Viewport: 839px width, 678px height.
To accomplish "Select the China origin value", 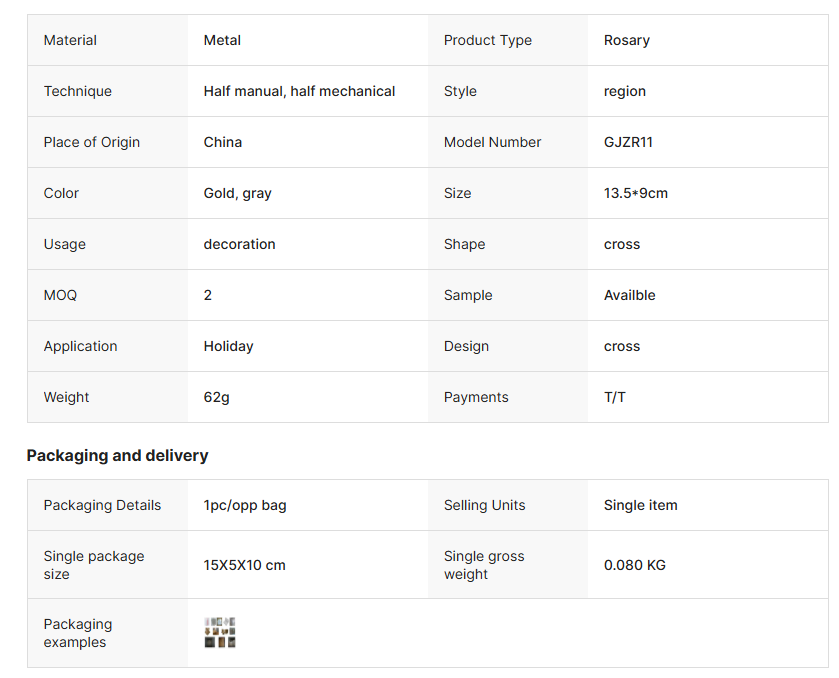I will [223, 142].
